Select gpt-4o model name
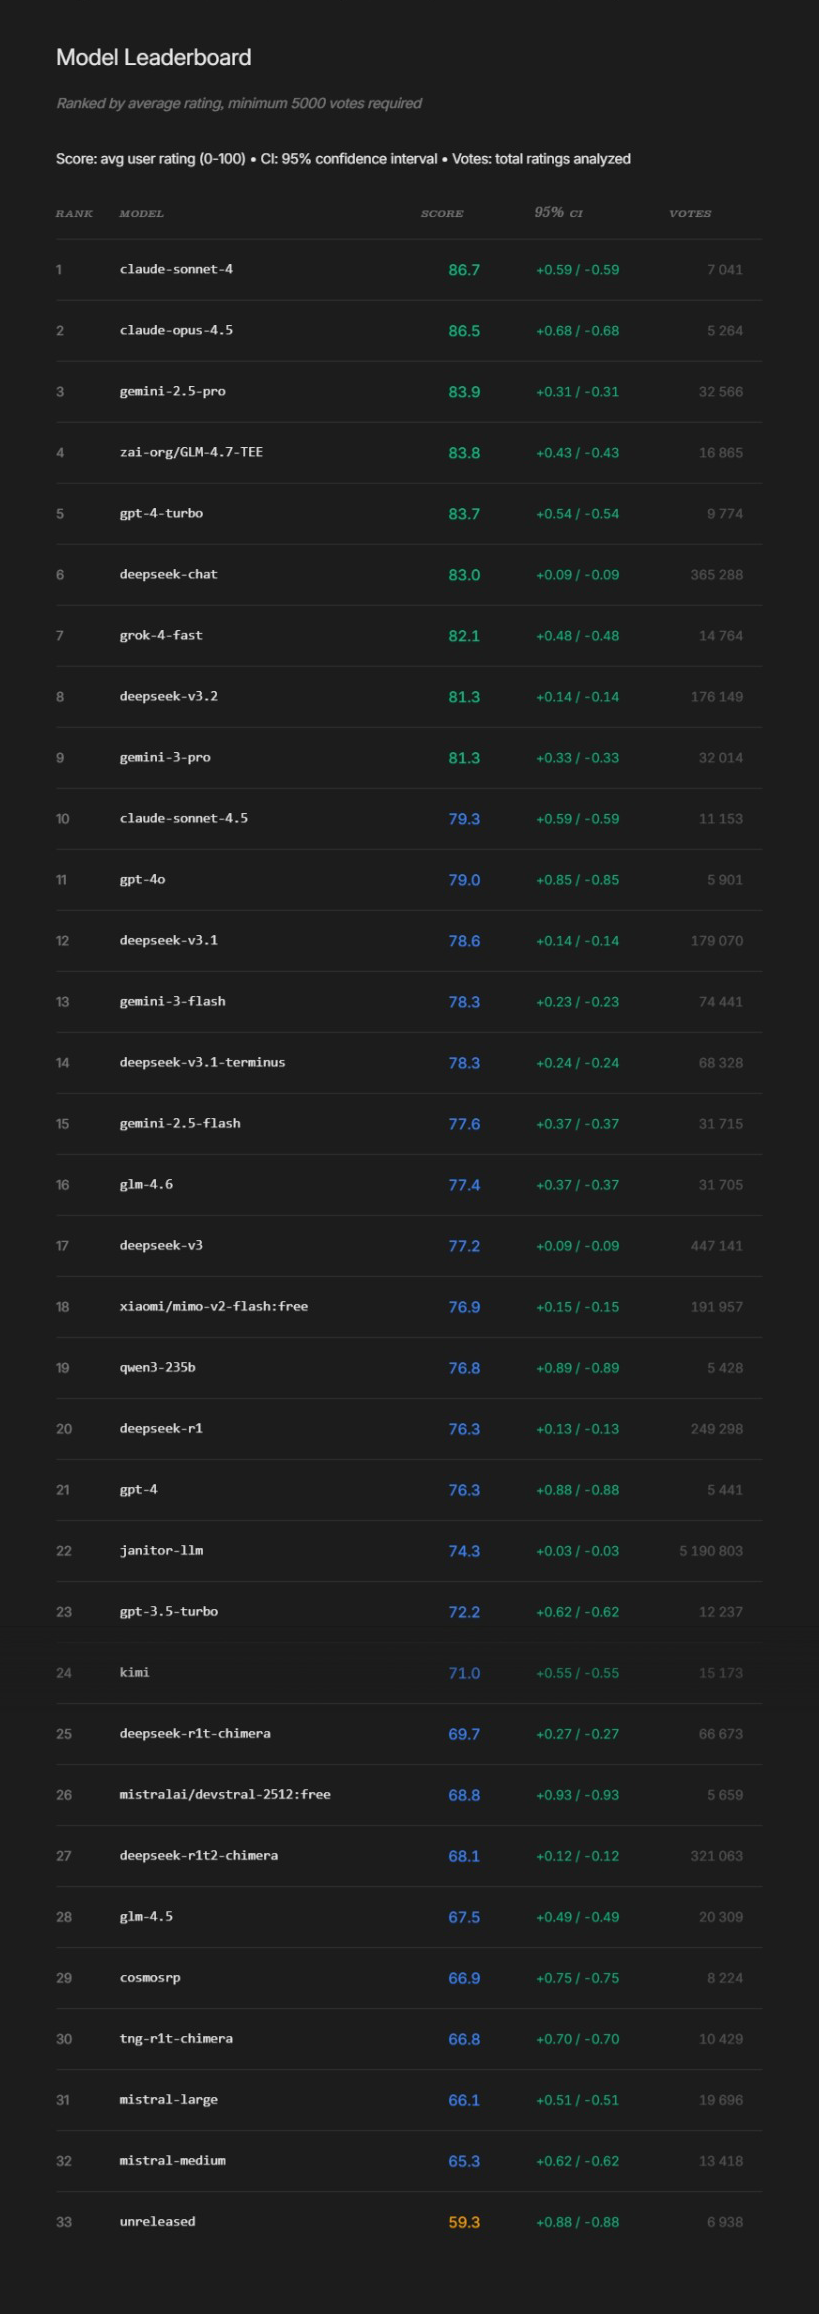The width and height of the screenshot is (819, 2314). click(x=142, y=879)
